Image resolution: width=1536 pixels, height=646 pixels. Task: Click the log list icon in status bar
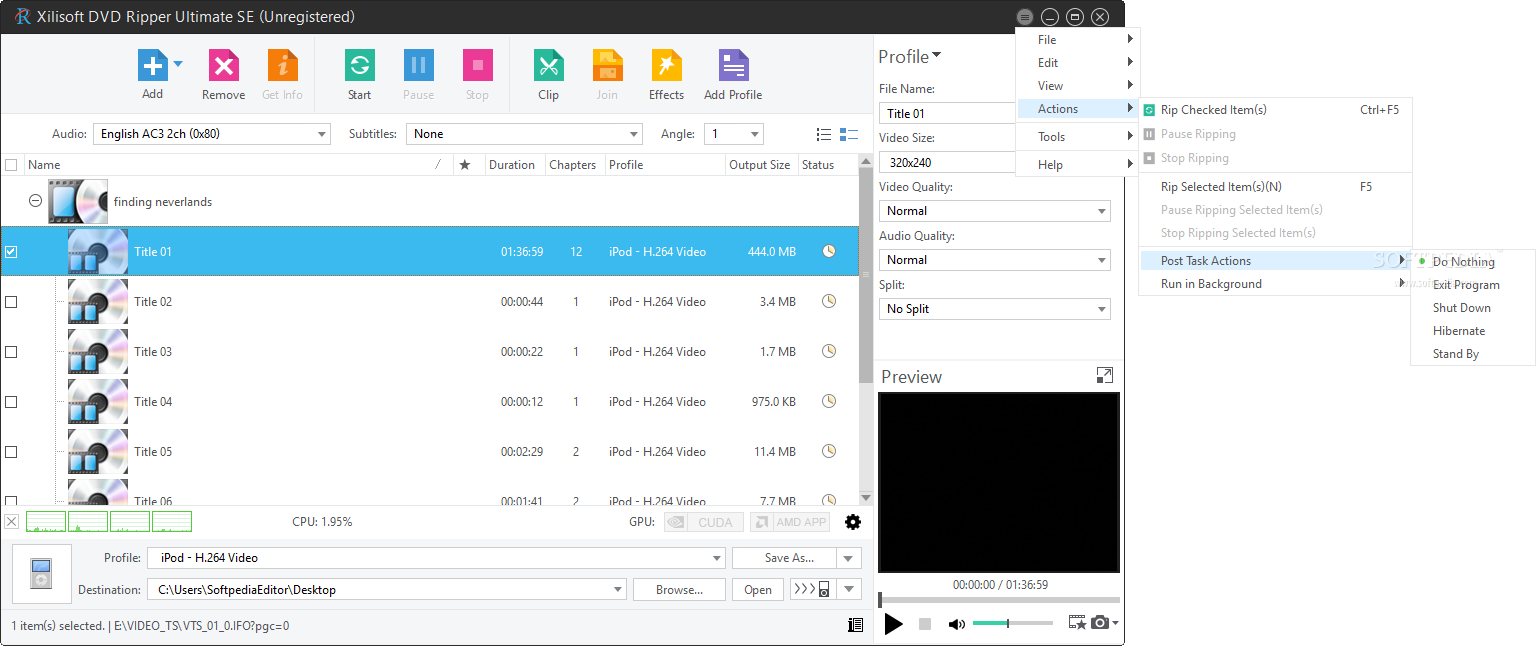coord(855,625)
